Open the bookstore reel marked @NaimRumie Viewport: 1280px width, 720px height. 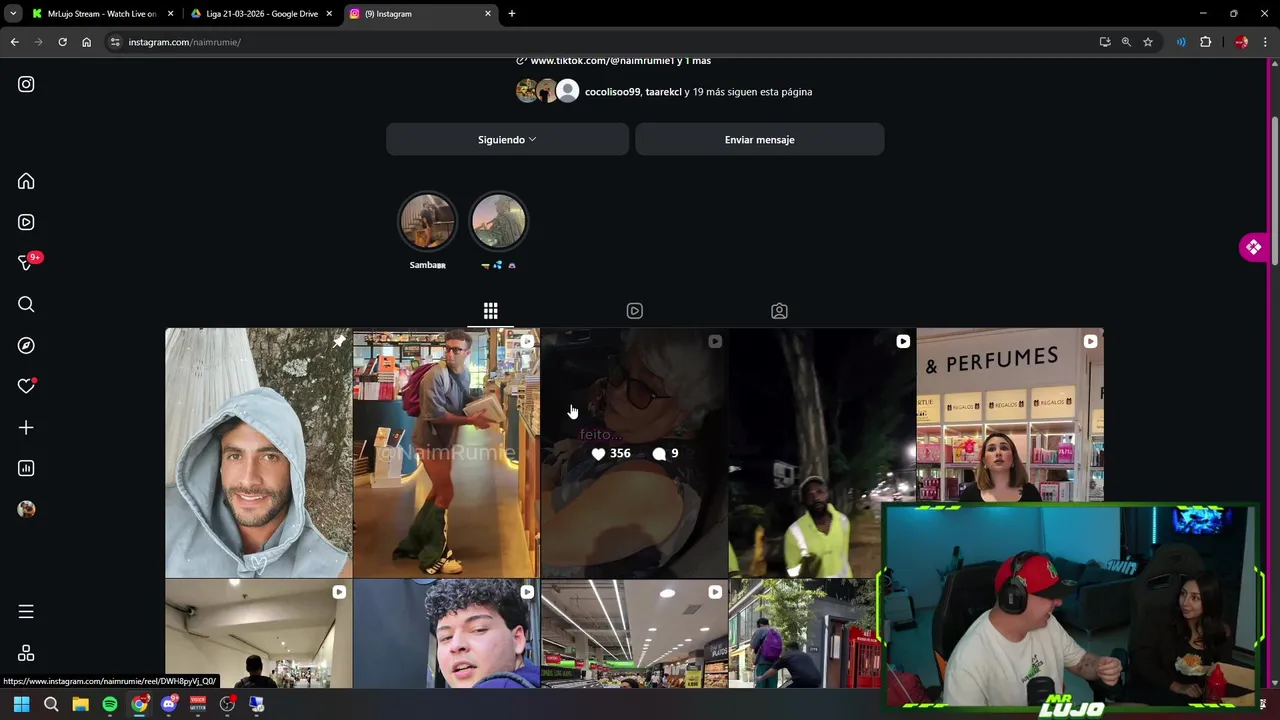[x=446, y=453]
